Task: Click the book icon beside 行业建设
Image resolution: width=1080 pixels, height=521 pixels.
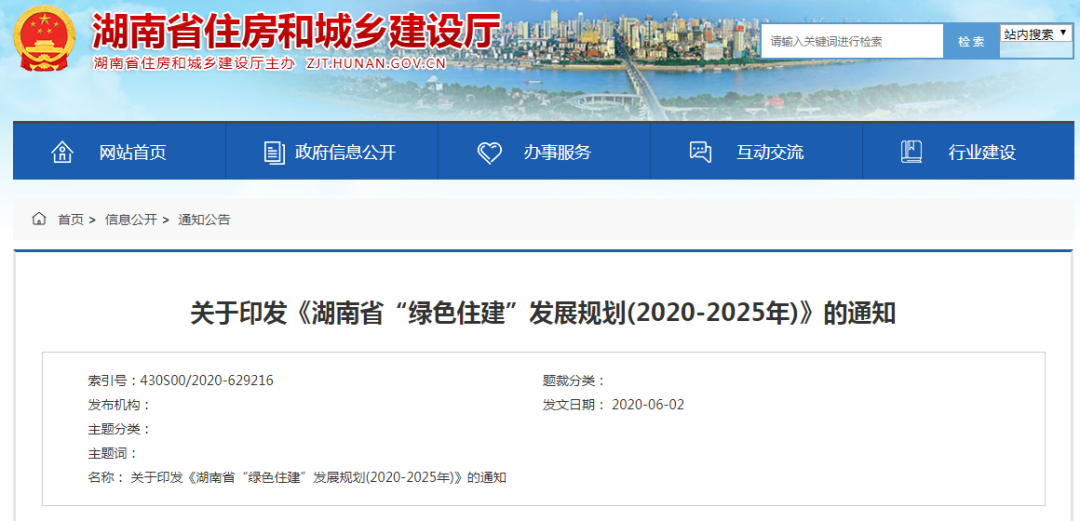Action: coord(911,152)
